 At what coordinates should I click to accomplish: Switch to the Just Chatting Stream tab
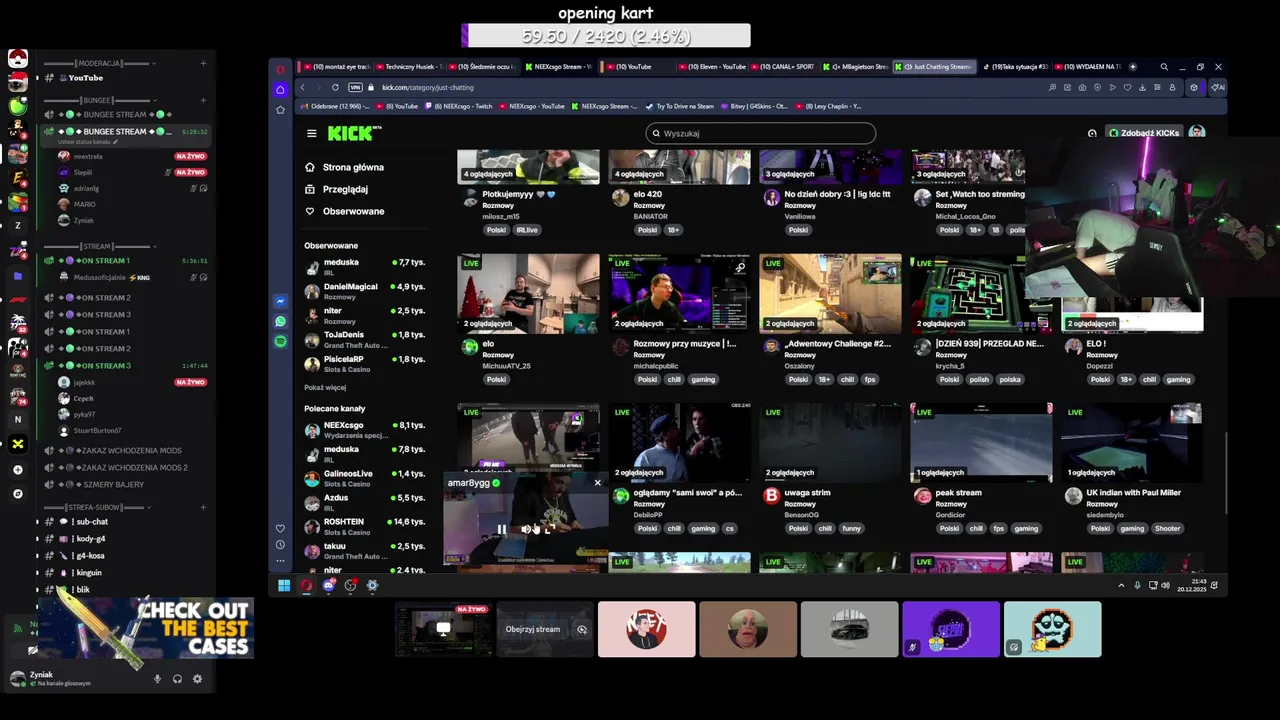click(933, 67)
